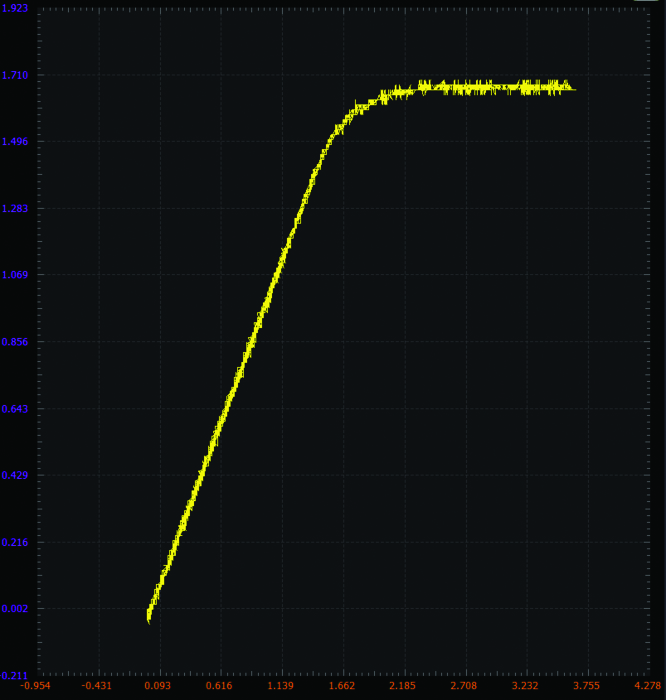Select the 0.616 X-axis tick label
The image size is (666, 700).
(x=219, y=686)
